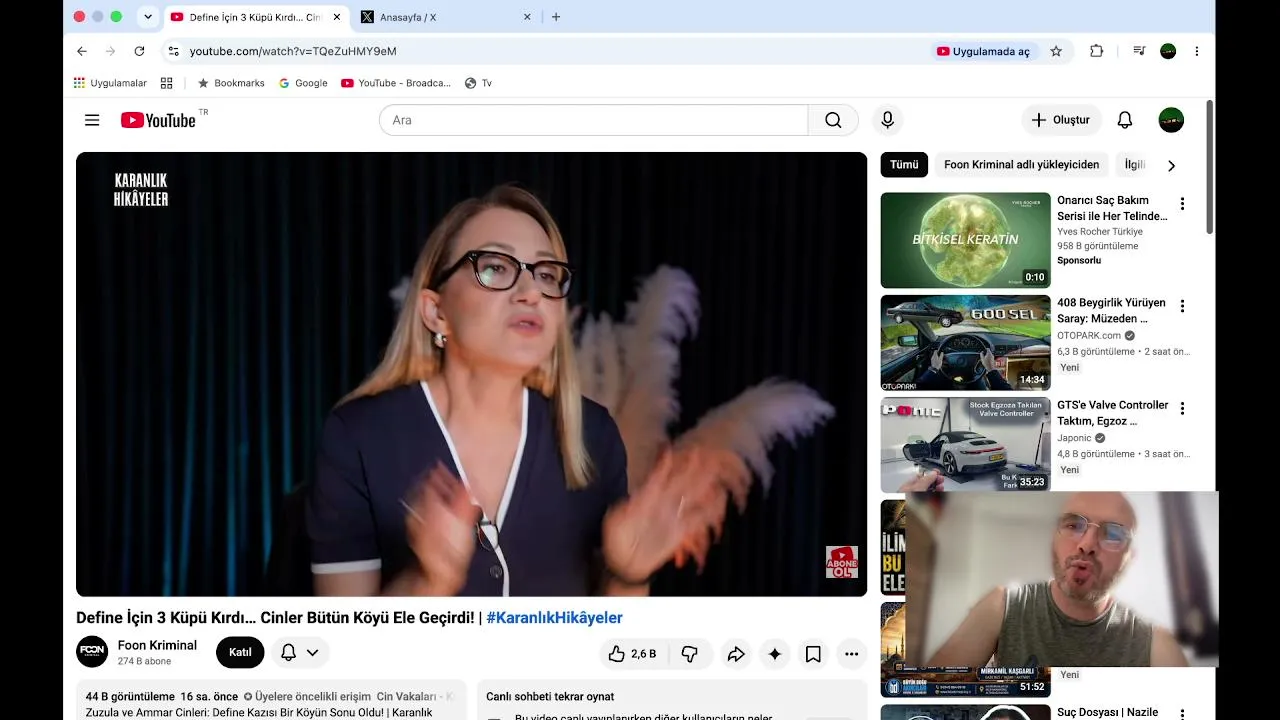Switch to the Anasayfa / X tab
Screen dimensions: 1280x720
click(446, 17)
